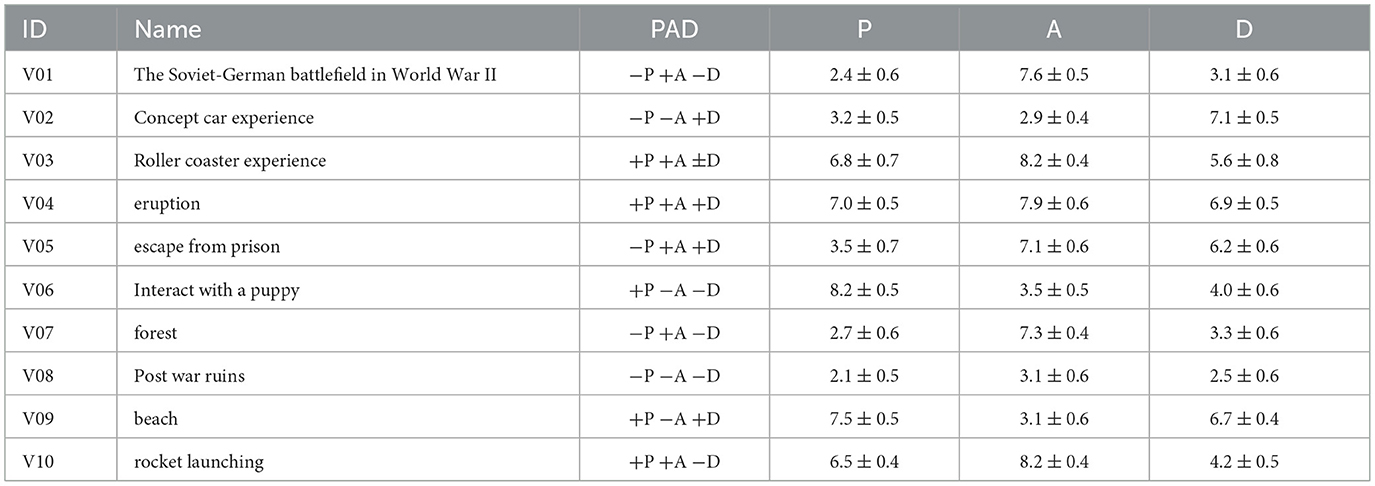Image resolution: width=1375 pixels, height=486 pixels.
Task: Select the Concept car experience cell
Action: (x=224, y=118)
